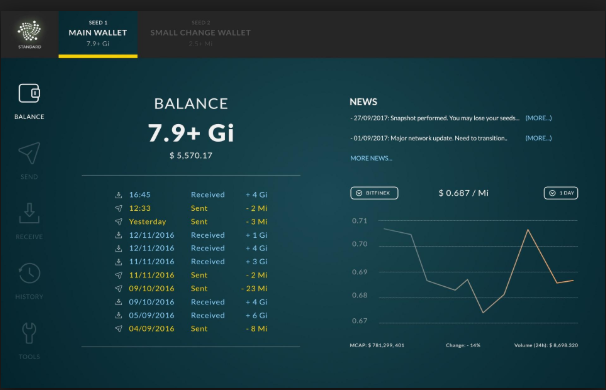Open the Balance wallet icon in sidebar
The width and height of the screenshot is (606, 390).
point(29,94)
